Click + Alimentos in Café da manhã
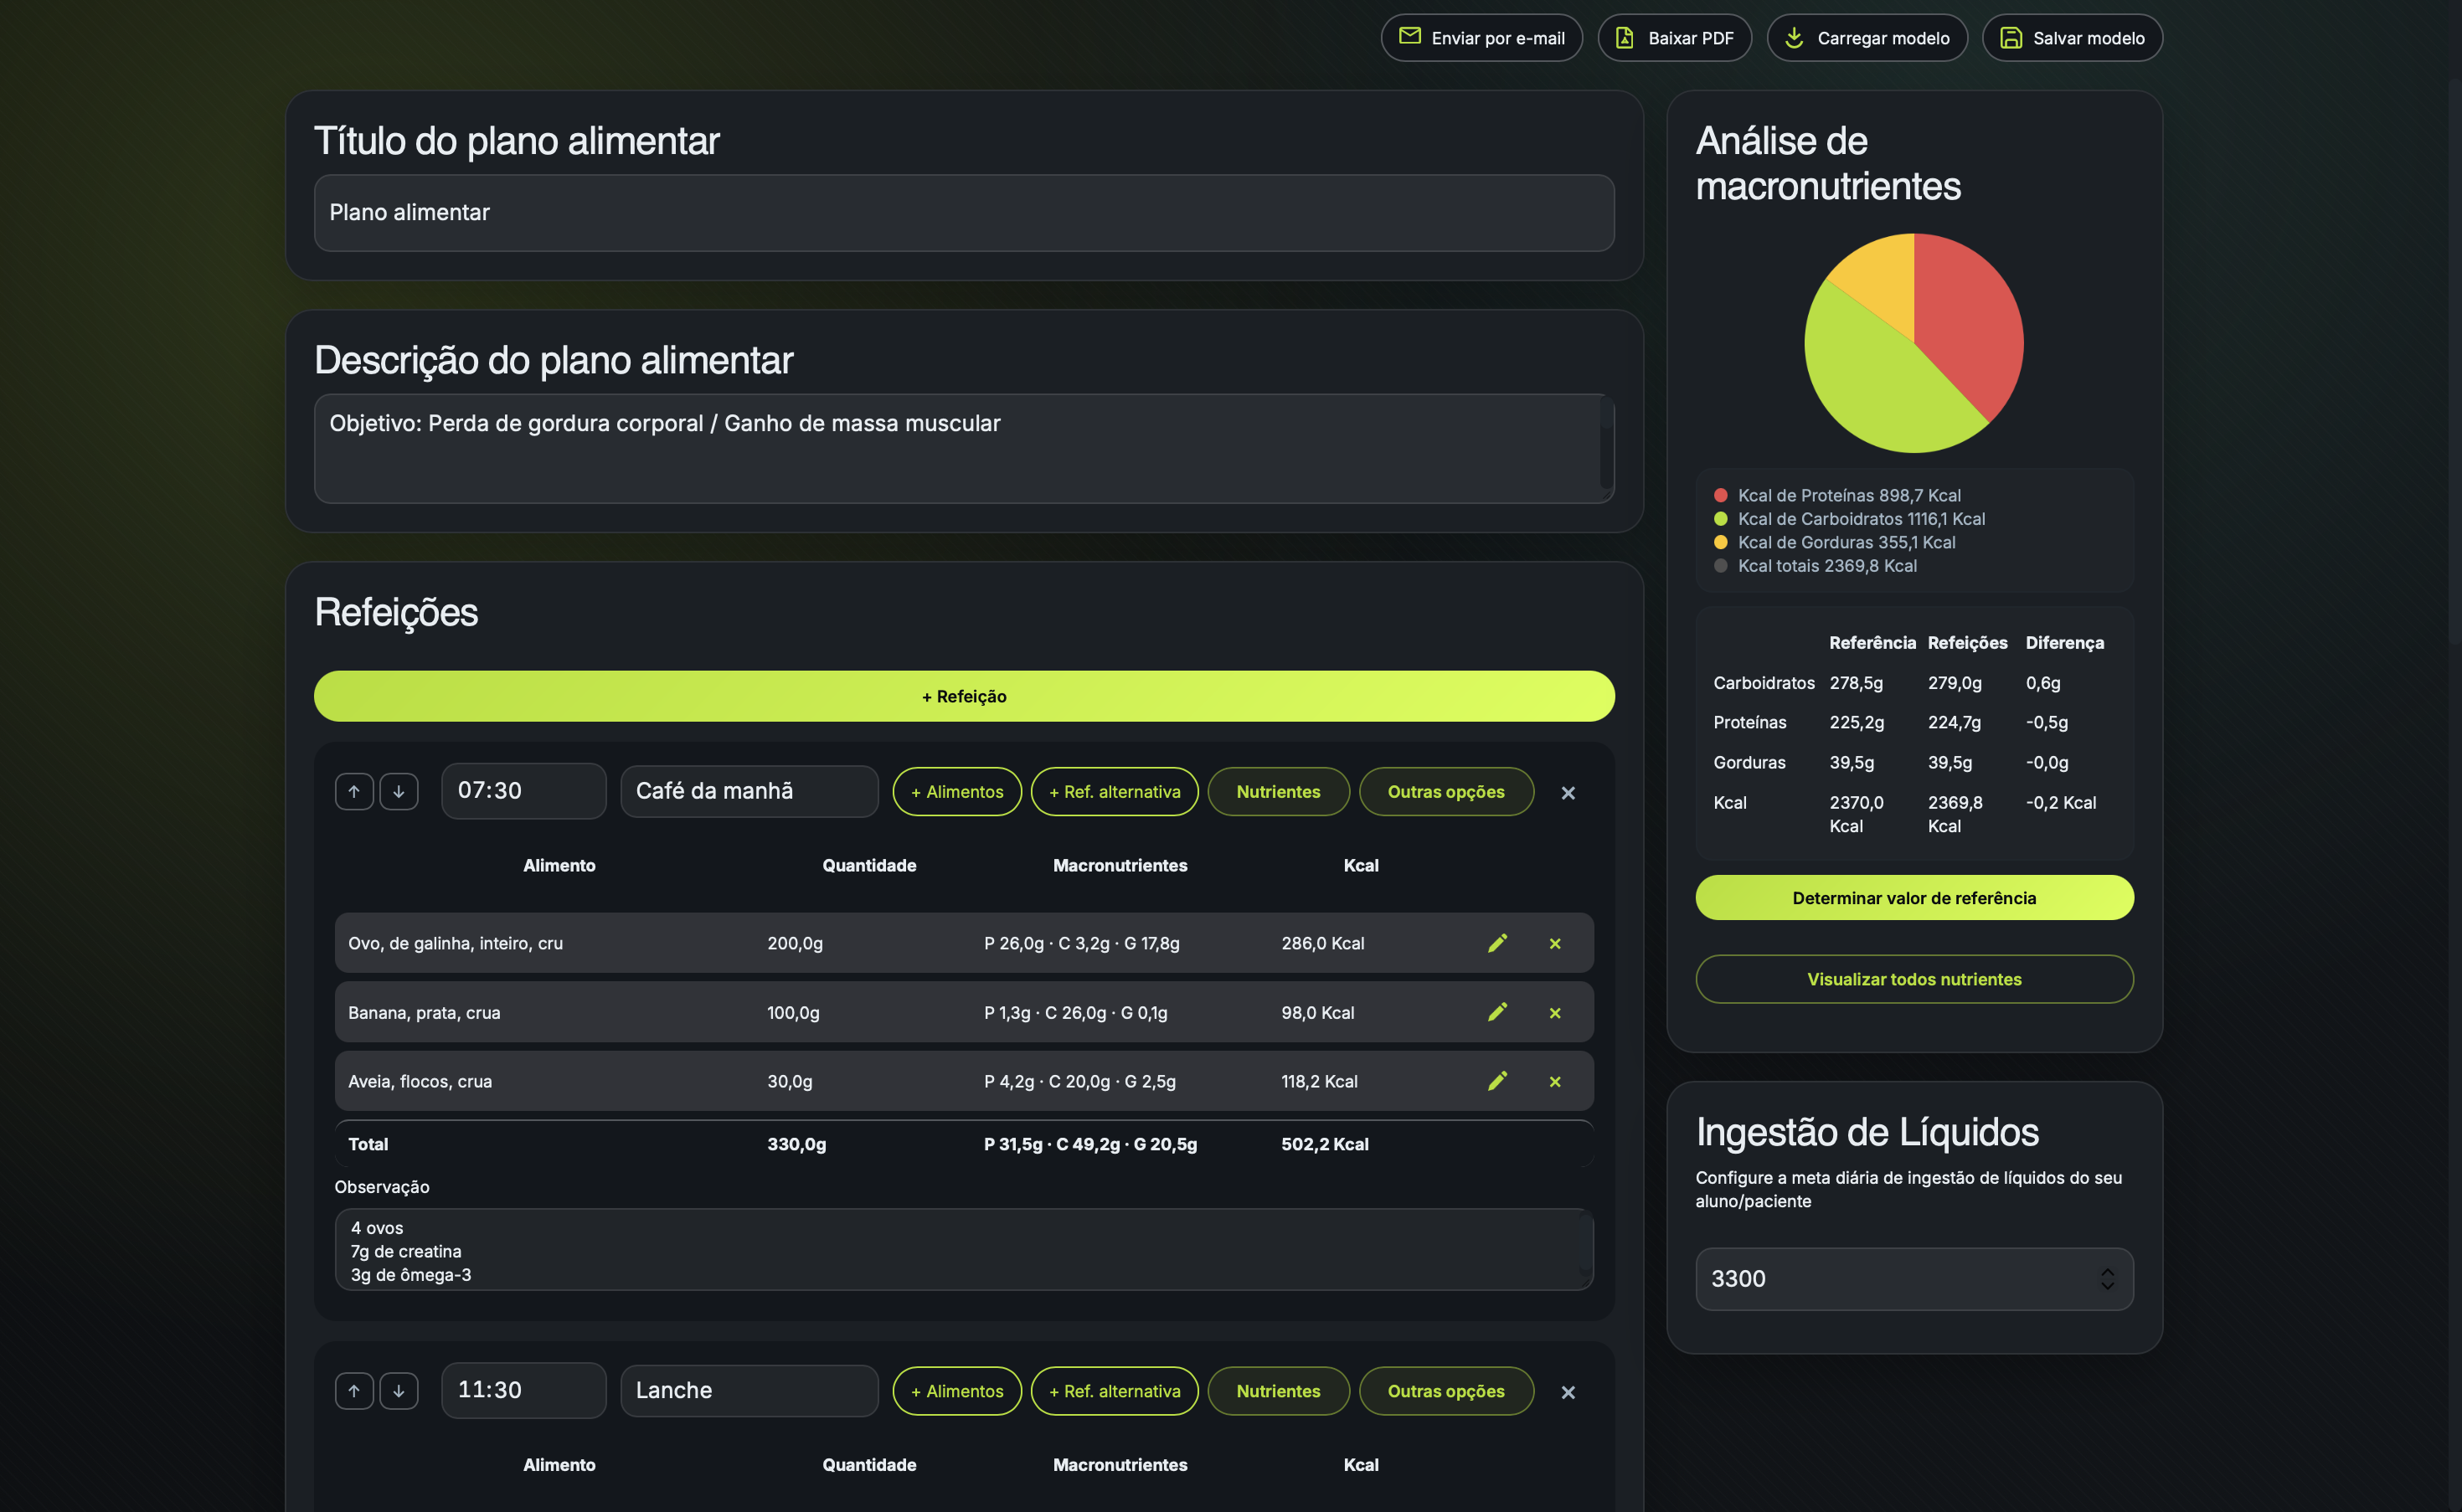Viewport: 2462px width, 1512px height. point(956,791)
